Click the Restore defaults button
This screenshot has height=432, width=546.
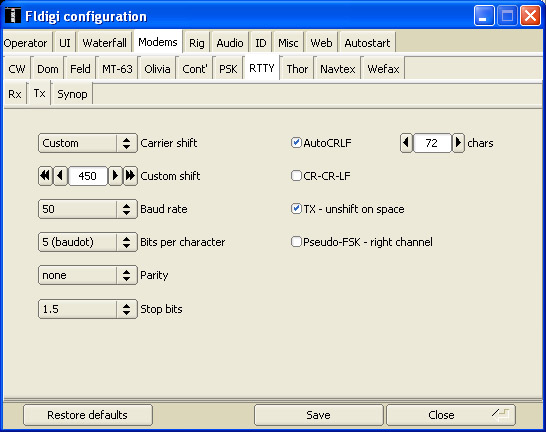(x=88, y=415)
